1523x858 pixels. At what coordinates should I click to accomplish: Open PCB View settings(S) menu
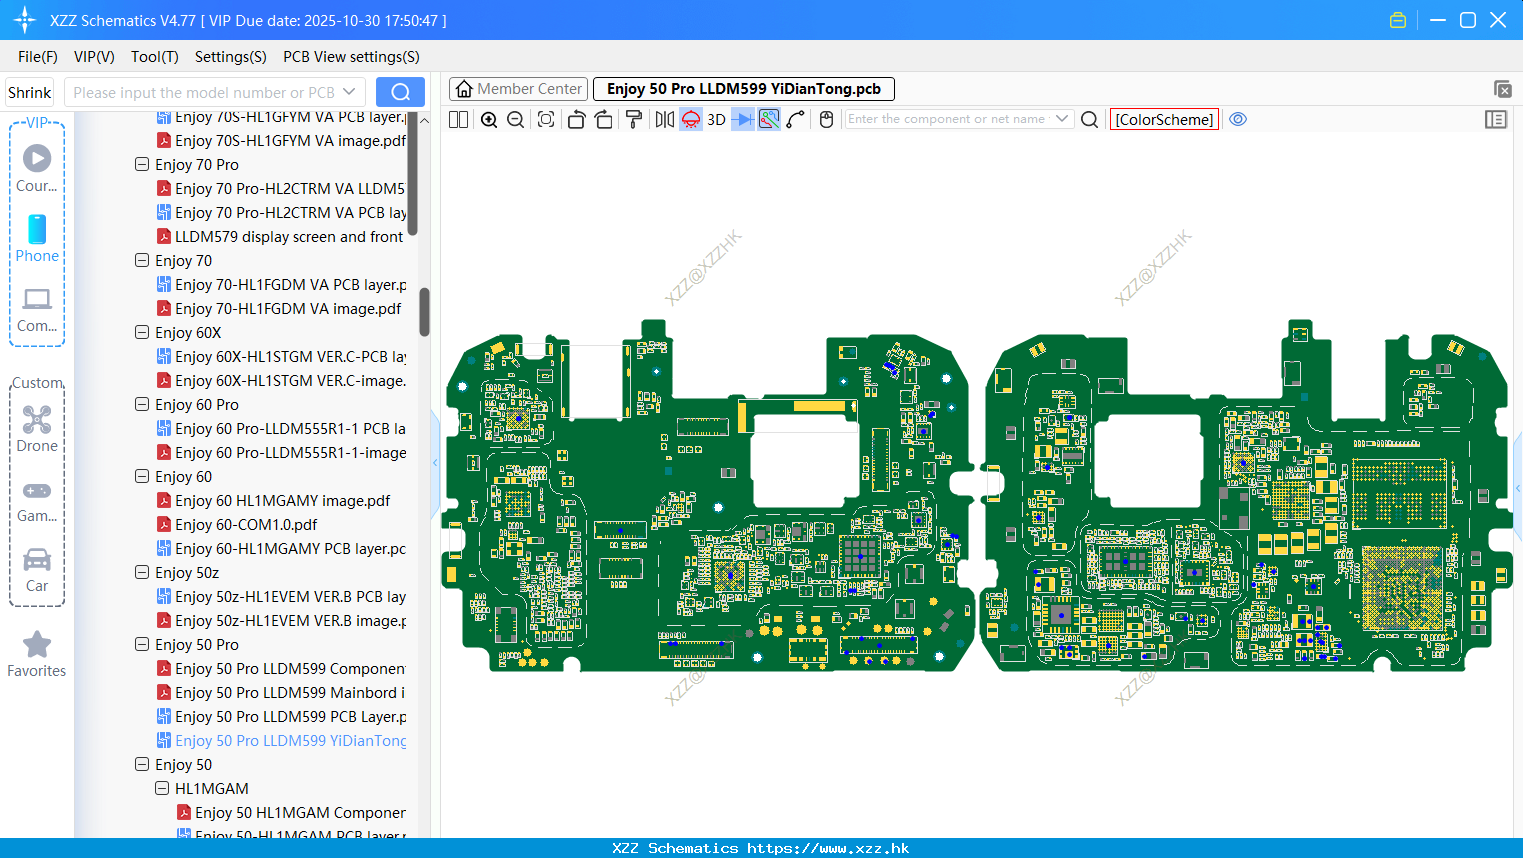click(351, 57)
